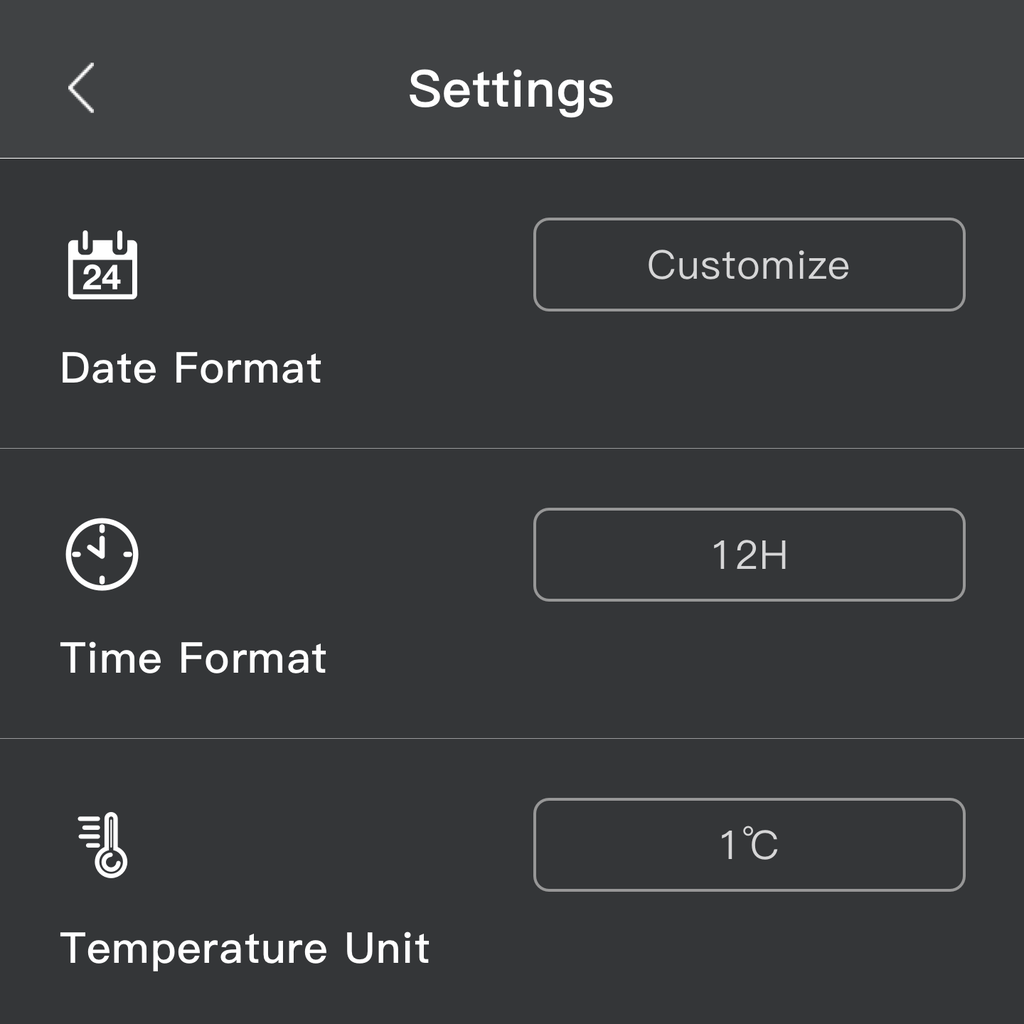This screenshot has height=1024, width=1024.
Task: Click empty space below the 12H button
Action: tap(749, 670)
